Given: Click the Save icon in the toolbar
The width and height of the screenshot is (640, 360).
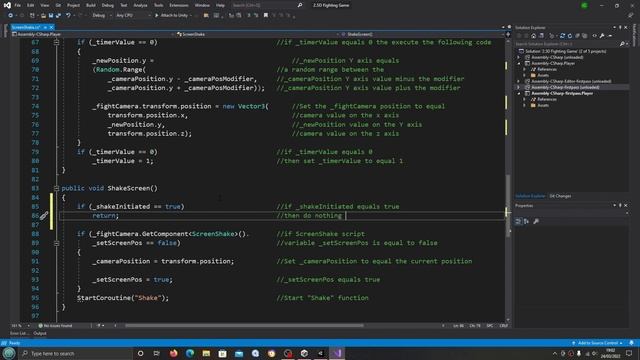Looking at the screenshot, I should click(51, 16).
